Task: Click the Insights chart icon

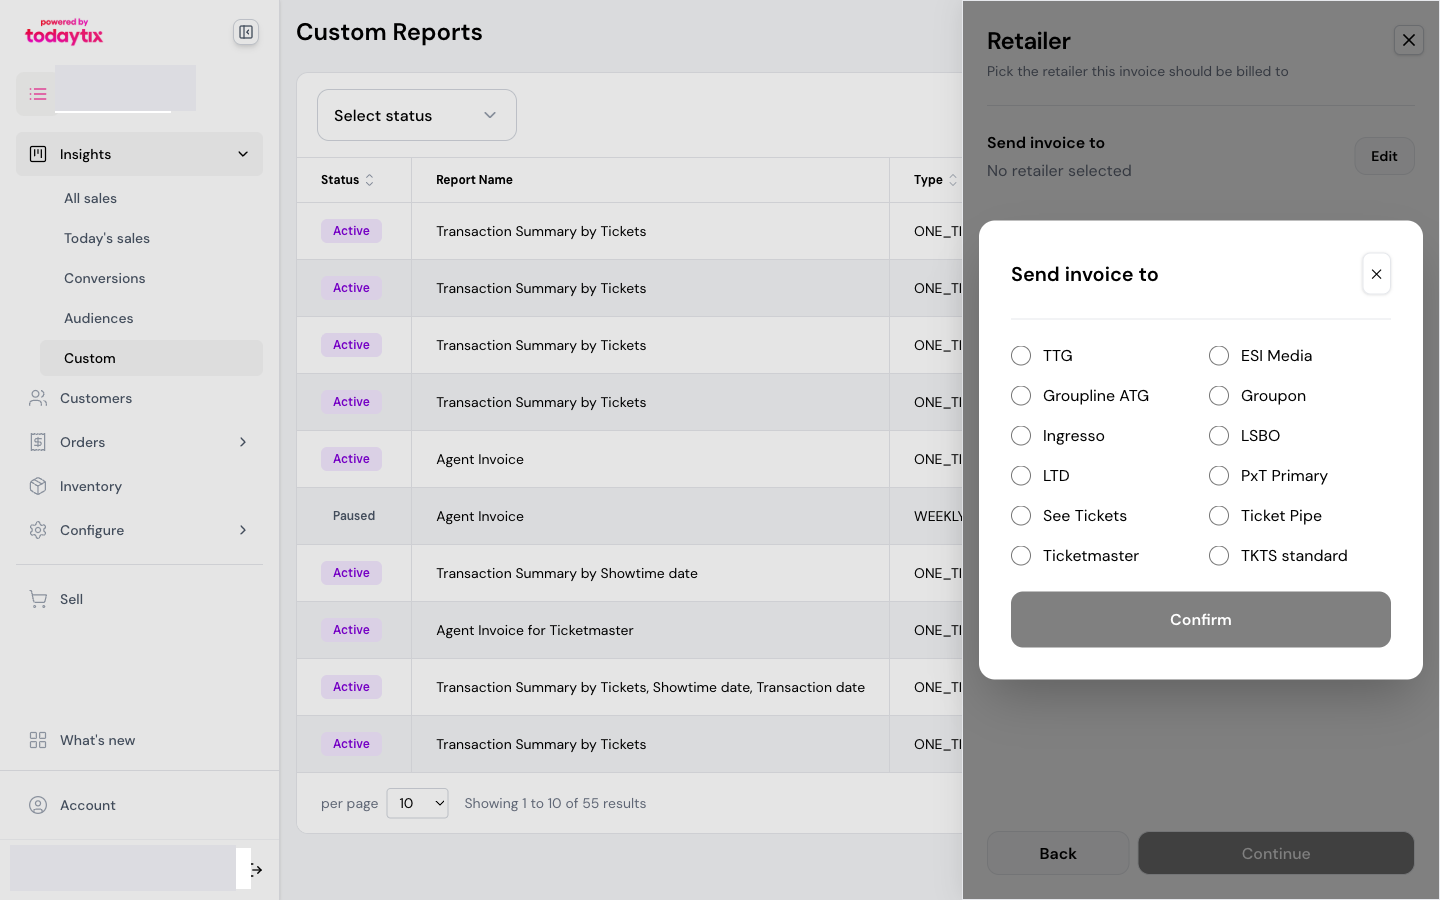Action: (38, 154)
